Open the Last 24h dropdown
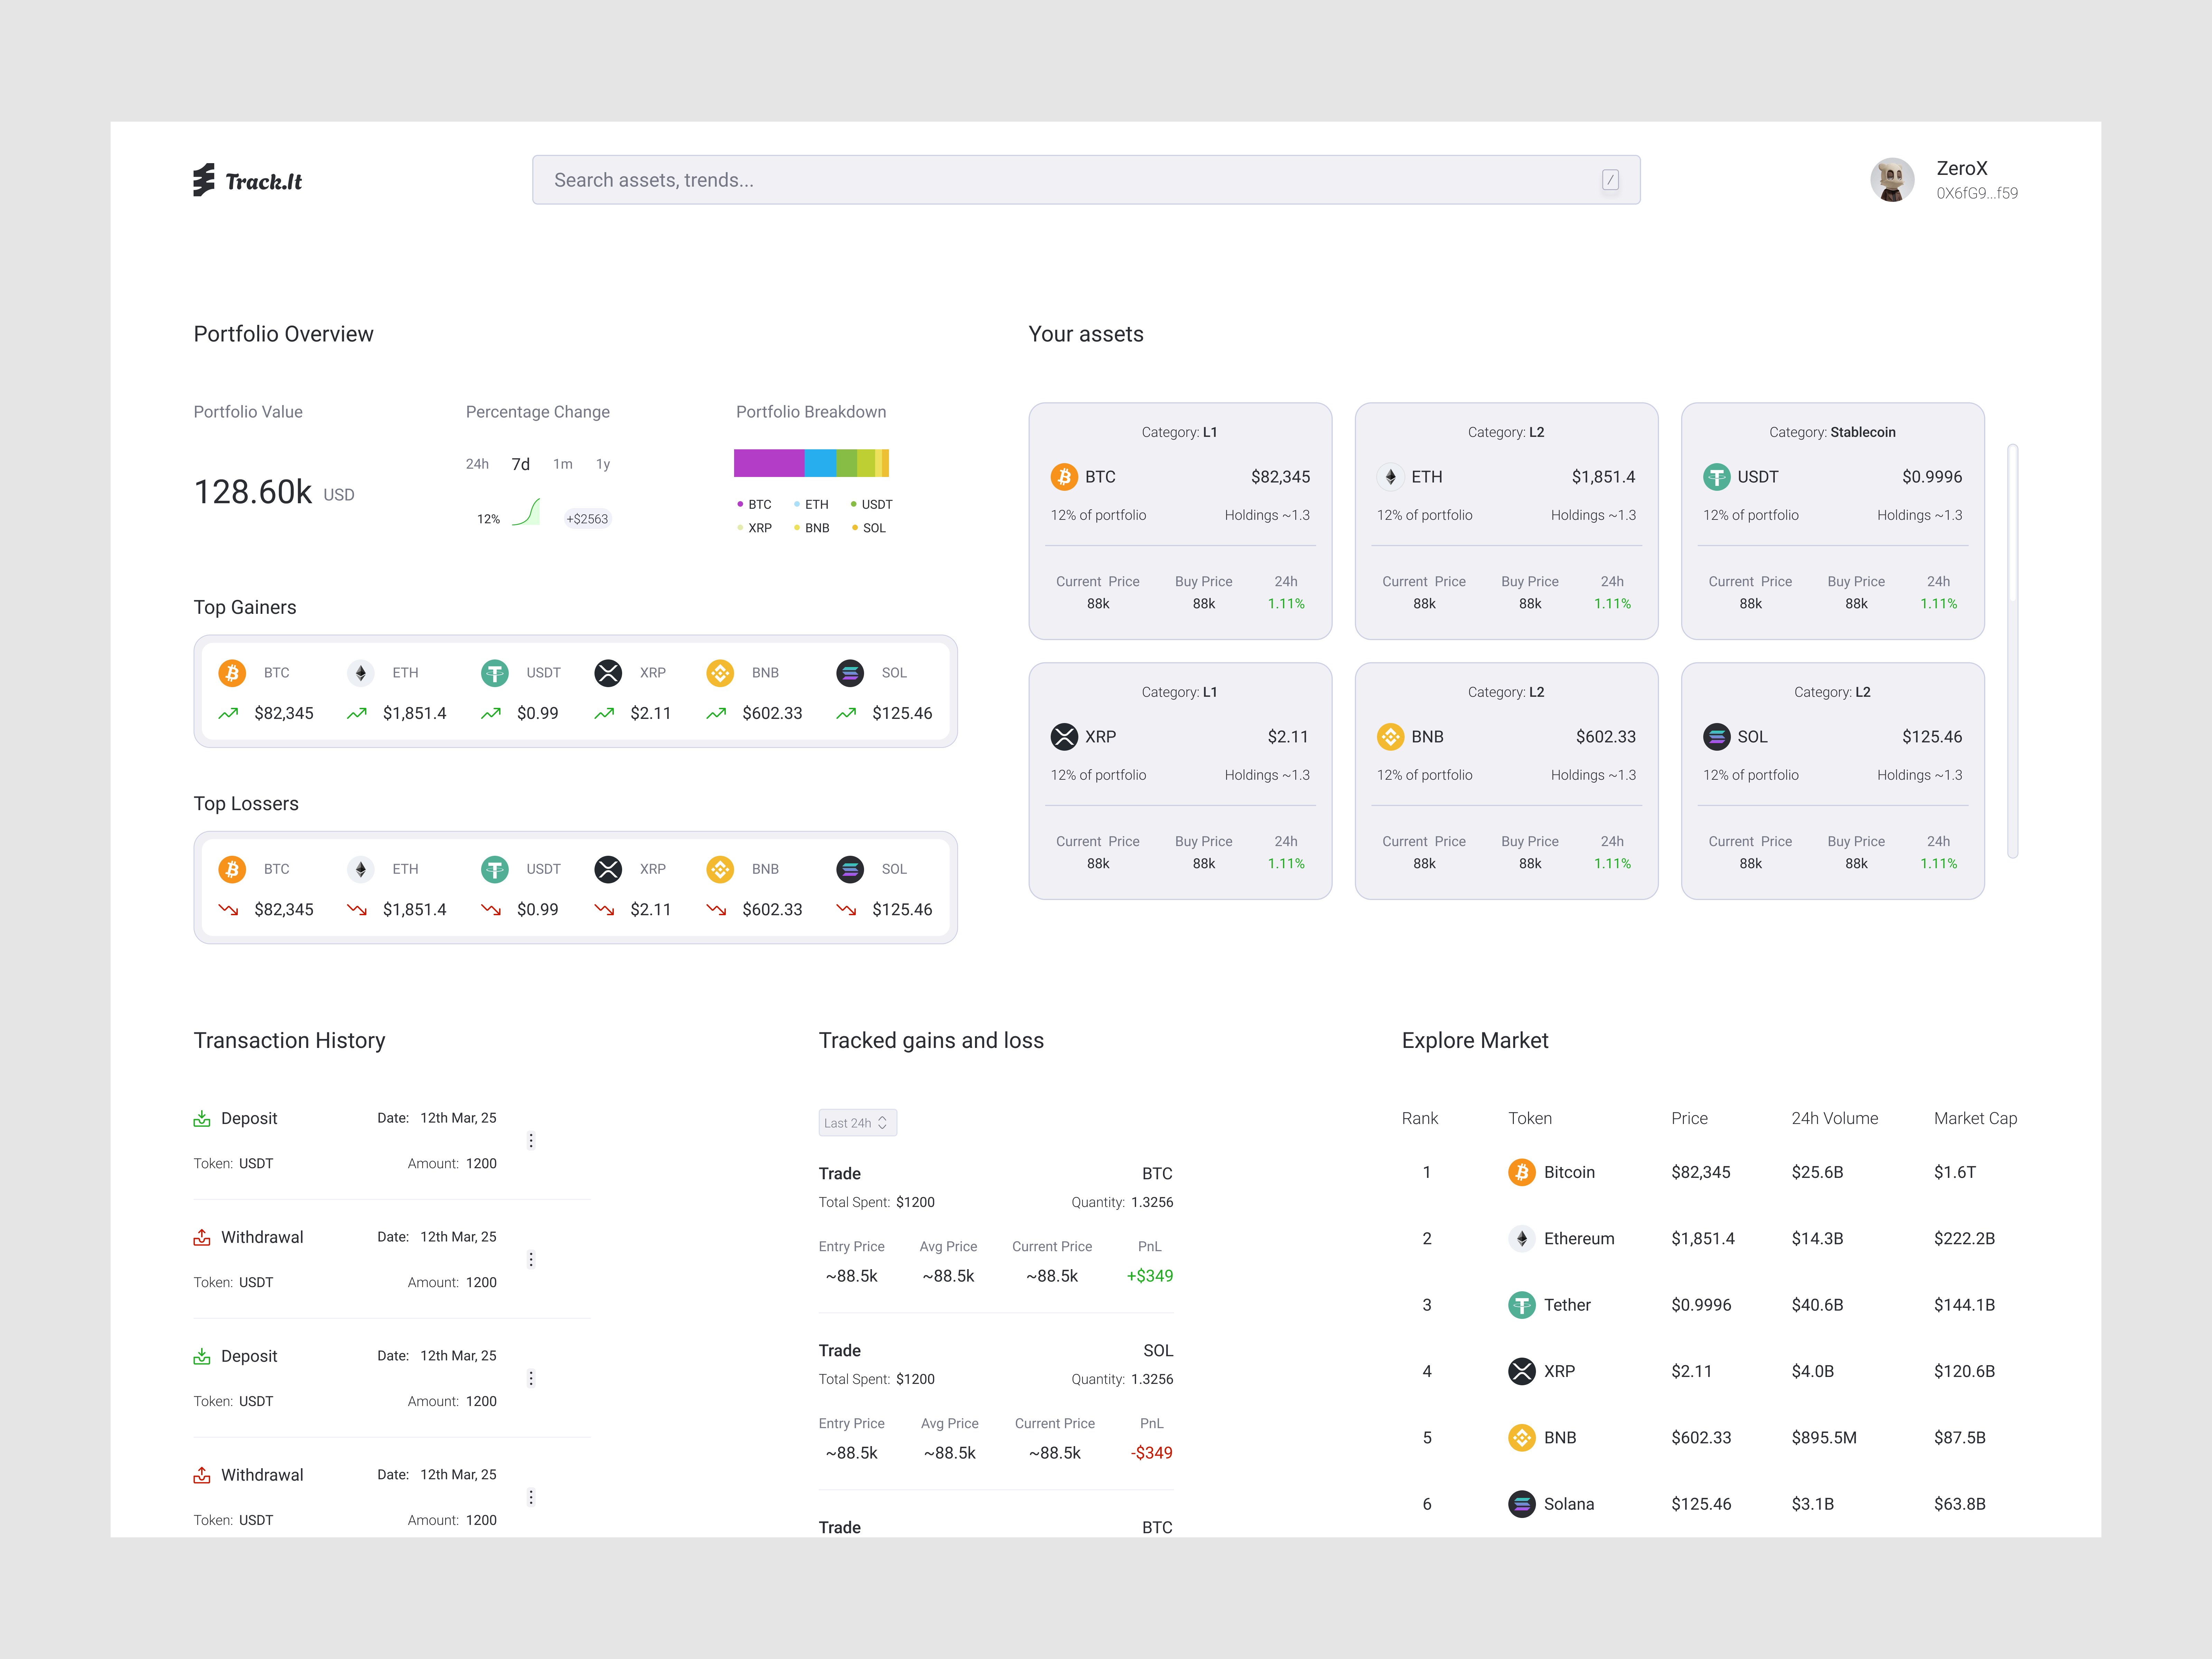This screenshot has width=2212, height=1659. tap(857, 1123)
